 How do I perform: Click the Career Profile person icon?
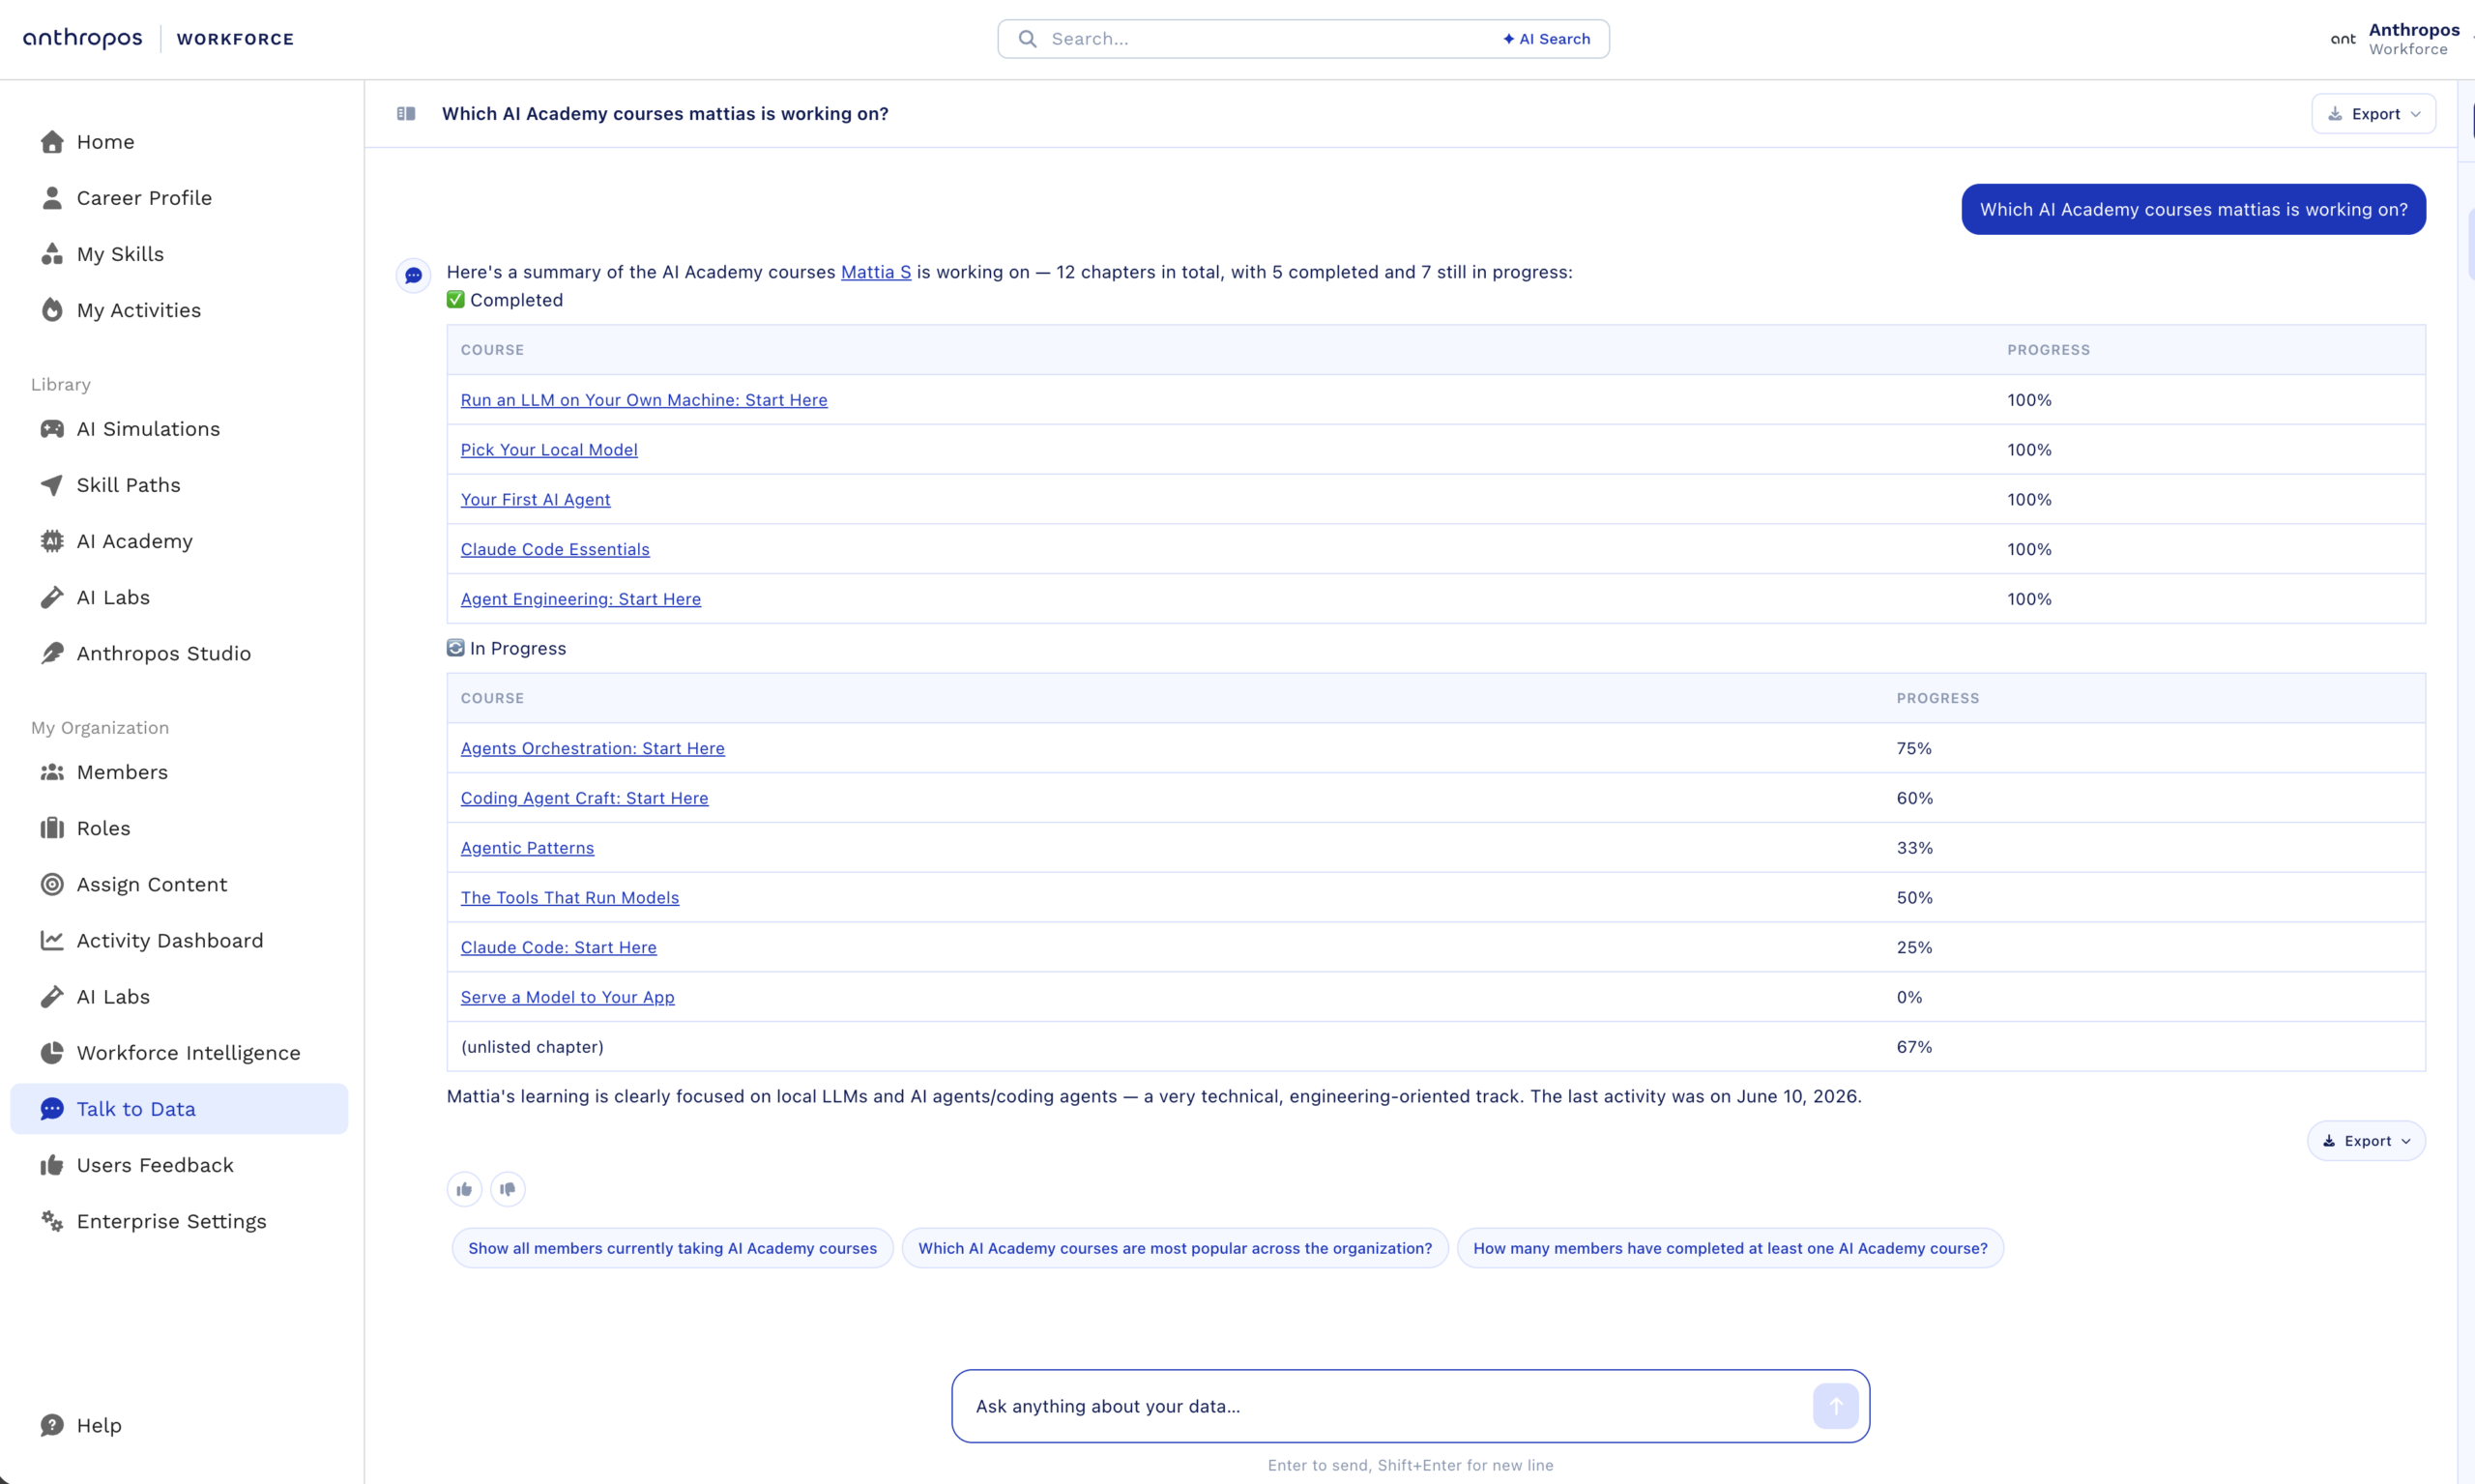(x=52, y=198)
